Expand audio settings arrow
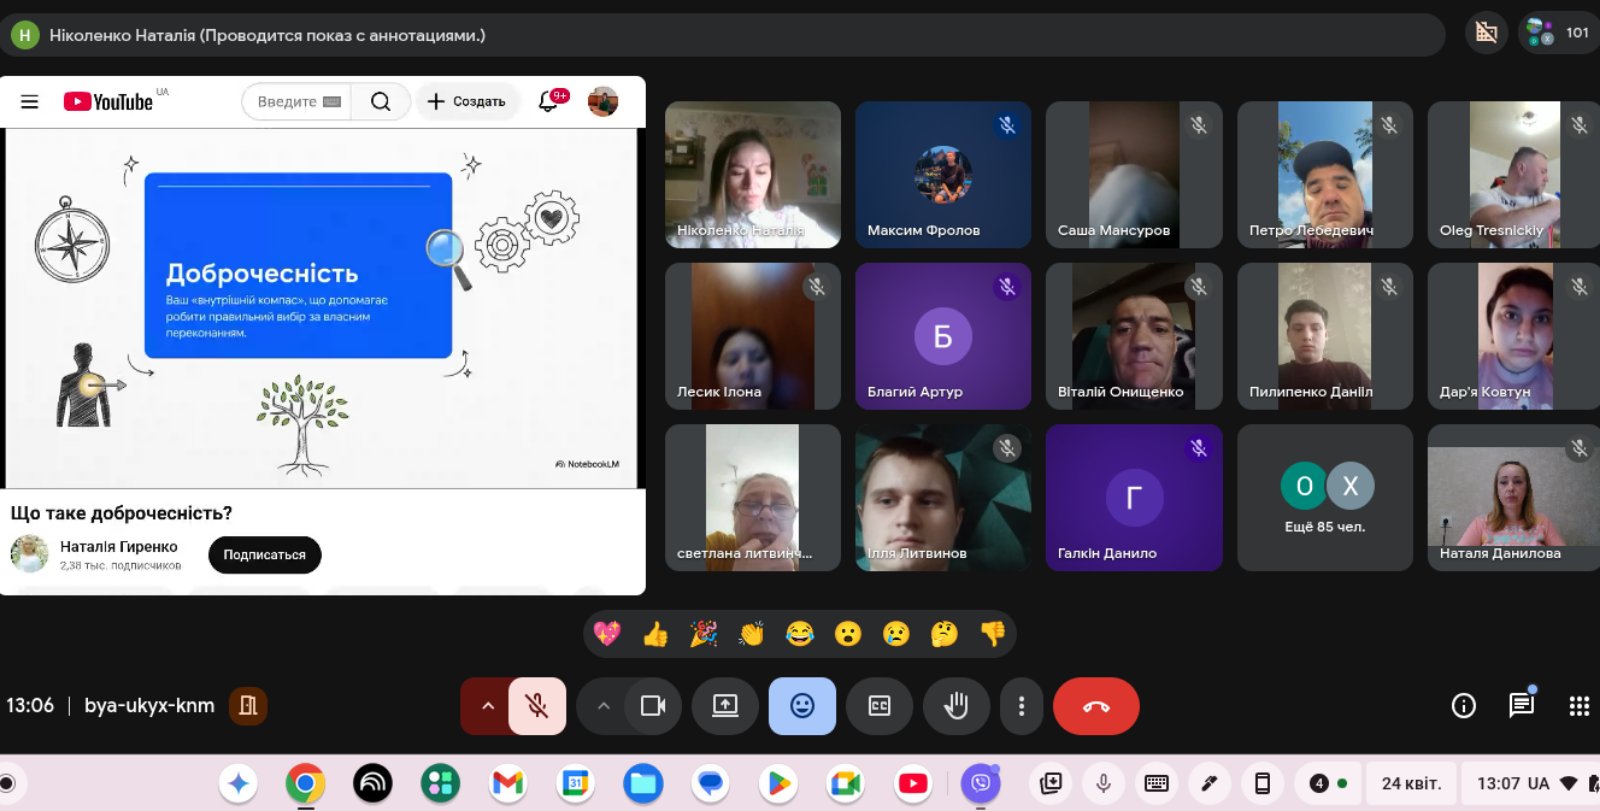 point(487,706)
